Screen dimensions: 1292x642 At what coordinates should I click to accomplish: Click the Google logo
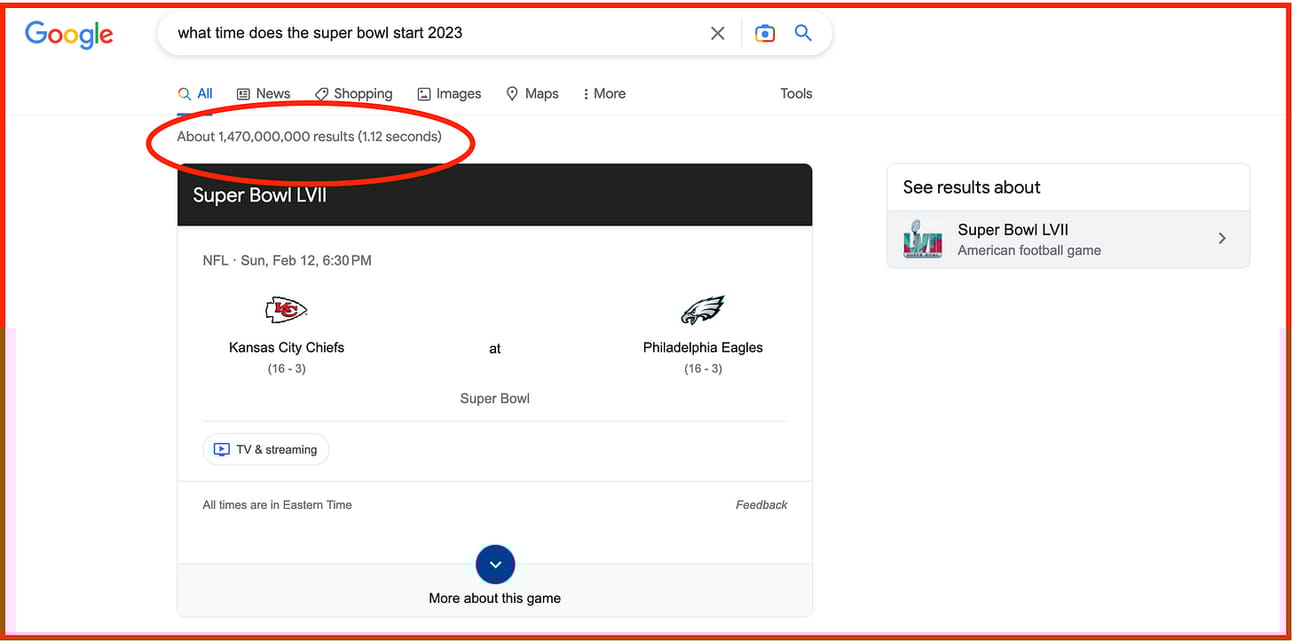coord(69,34)
